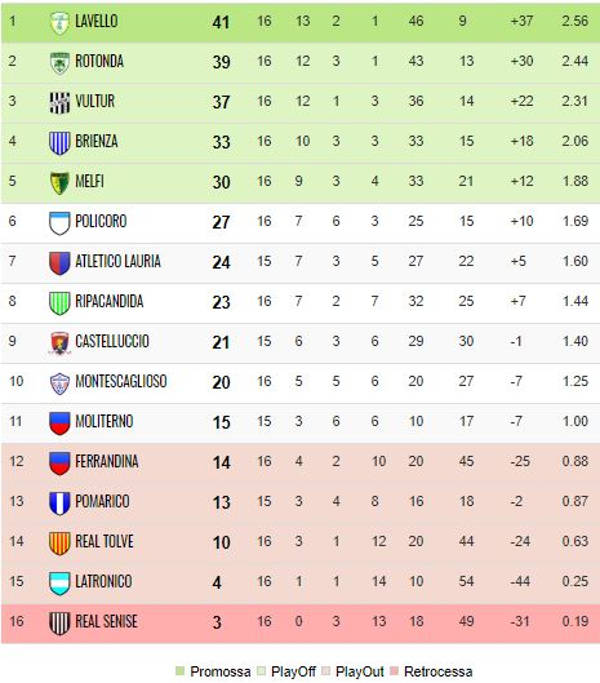Screen dimensions: 600x683
Task: Open the MOLITERNO team link
Action: pos(104,422)
